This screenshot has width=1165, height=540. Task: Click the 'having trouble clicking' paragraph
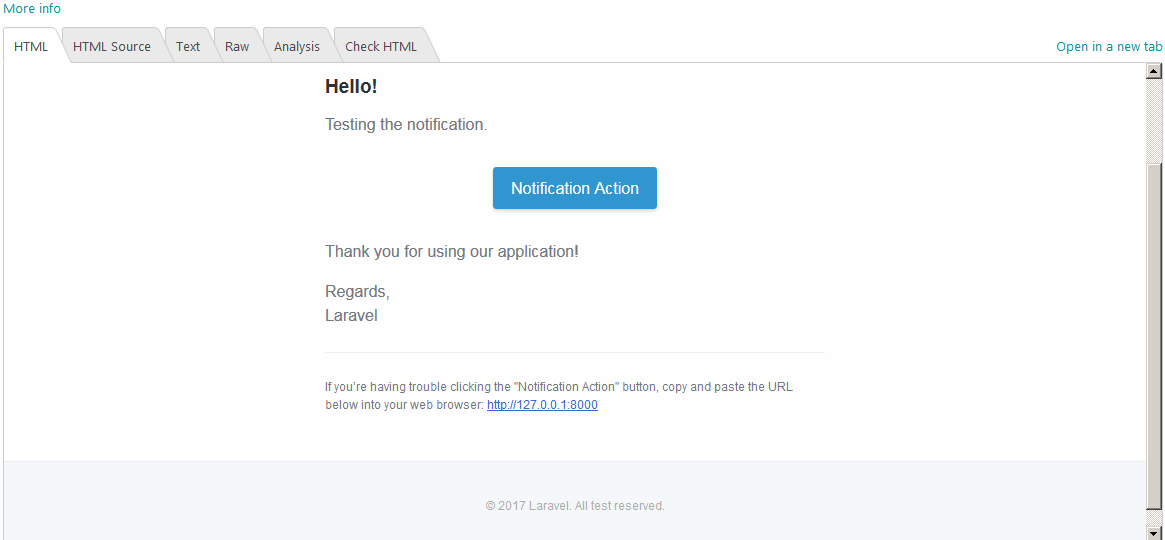[559, 387]
